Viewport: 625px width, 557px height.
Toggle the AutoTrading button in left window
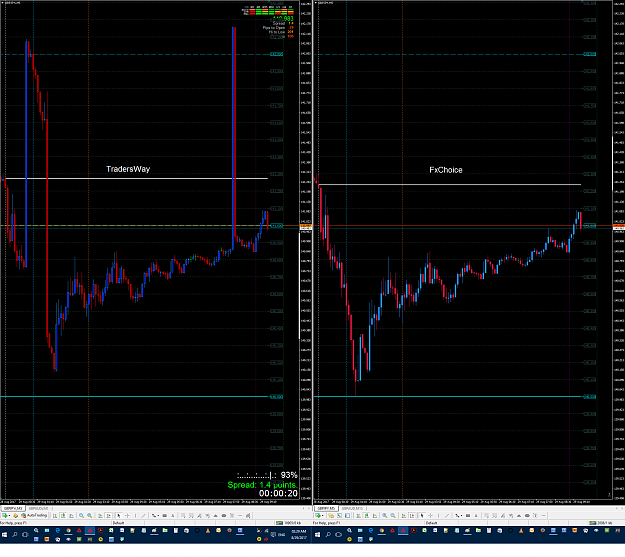34,516
